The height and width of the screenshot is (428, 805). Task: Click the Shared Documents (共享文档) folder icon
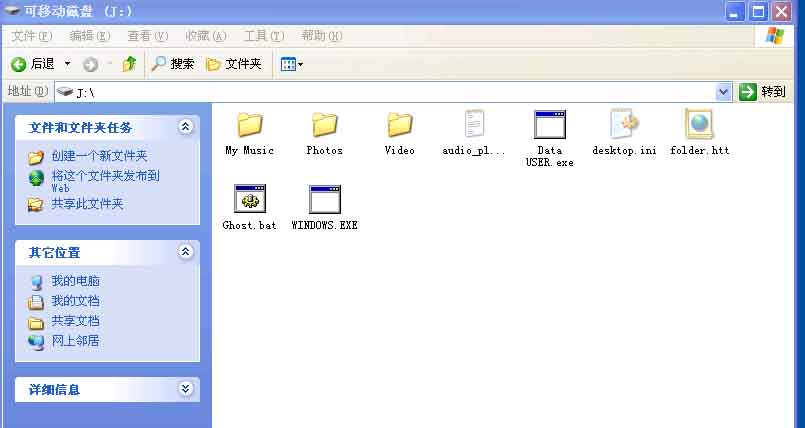click(x=35, y=323)
